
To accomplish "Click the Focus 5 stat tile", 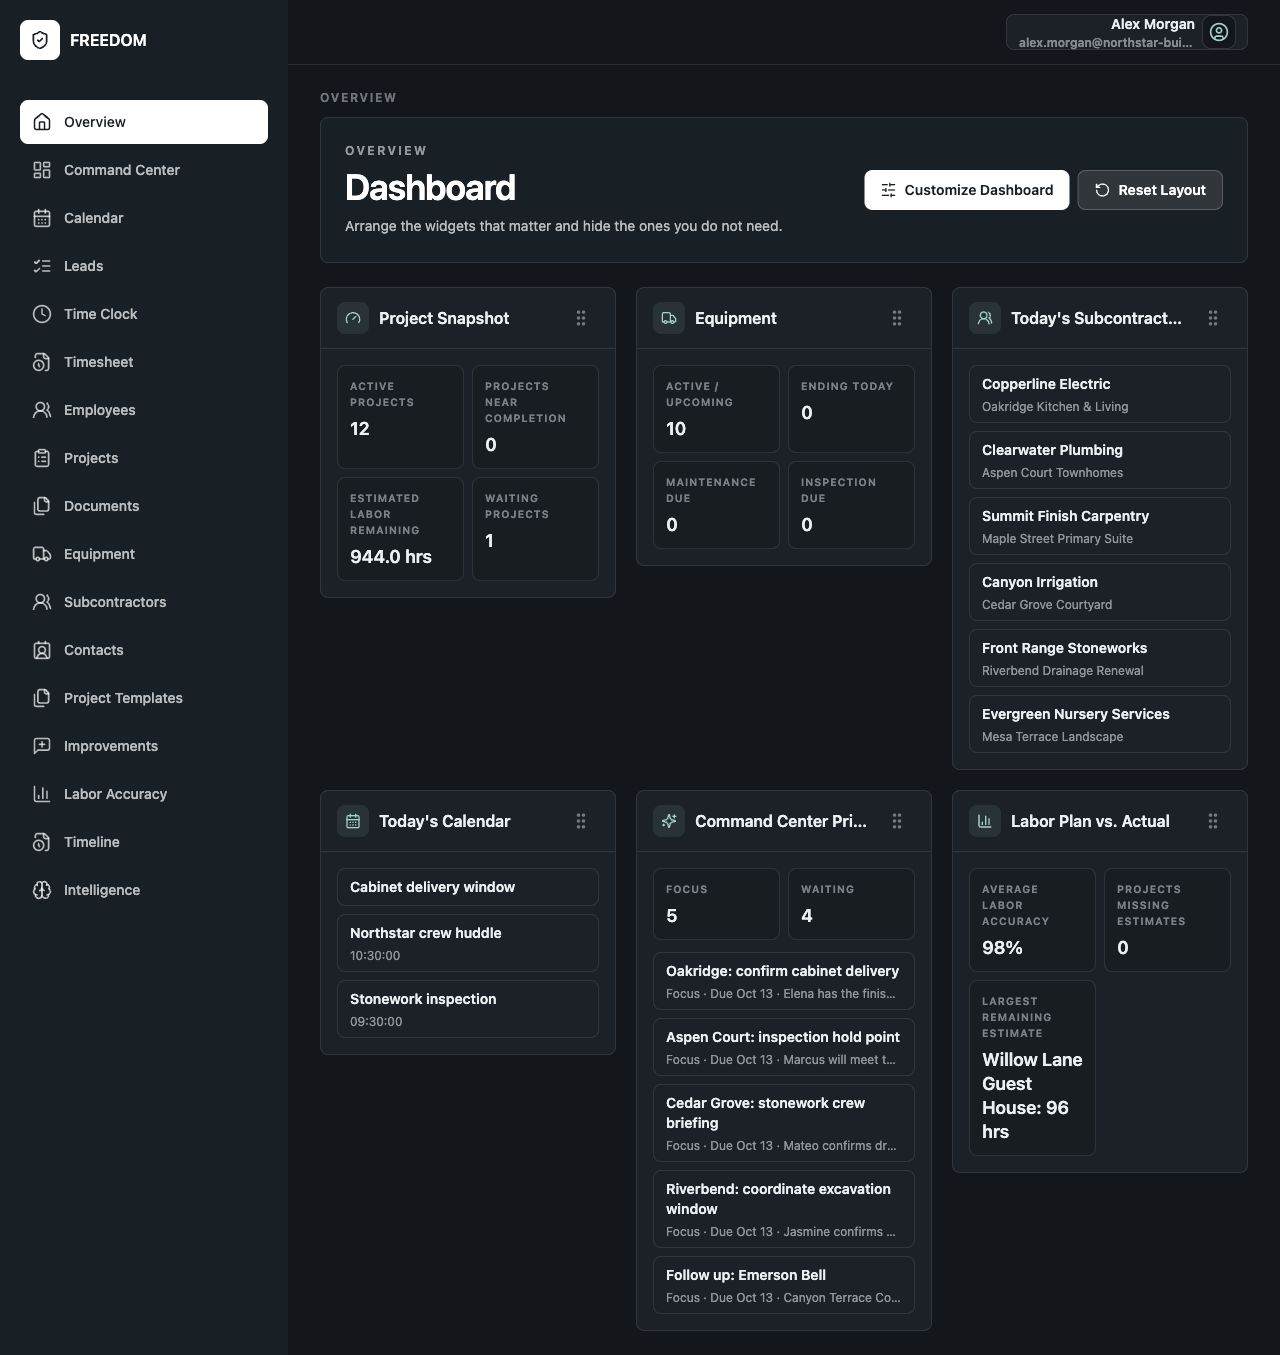I will (x=716, y=904).
